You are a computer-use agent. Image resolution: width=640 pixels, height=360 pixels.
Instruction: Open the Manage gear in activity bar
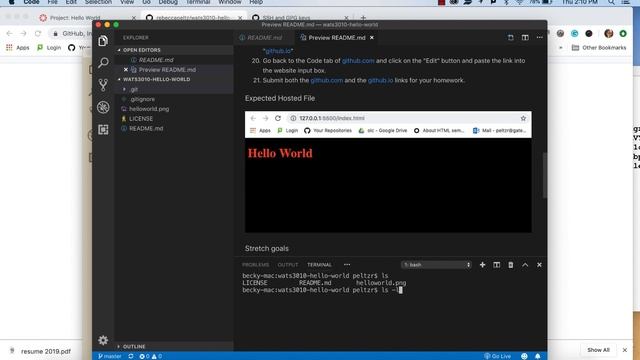[x=103, y=340]
